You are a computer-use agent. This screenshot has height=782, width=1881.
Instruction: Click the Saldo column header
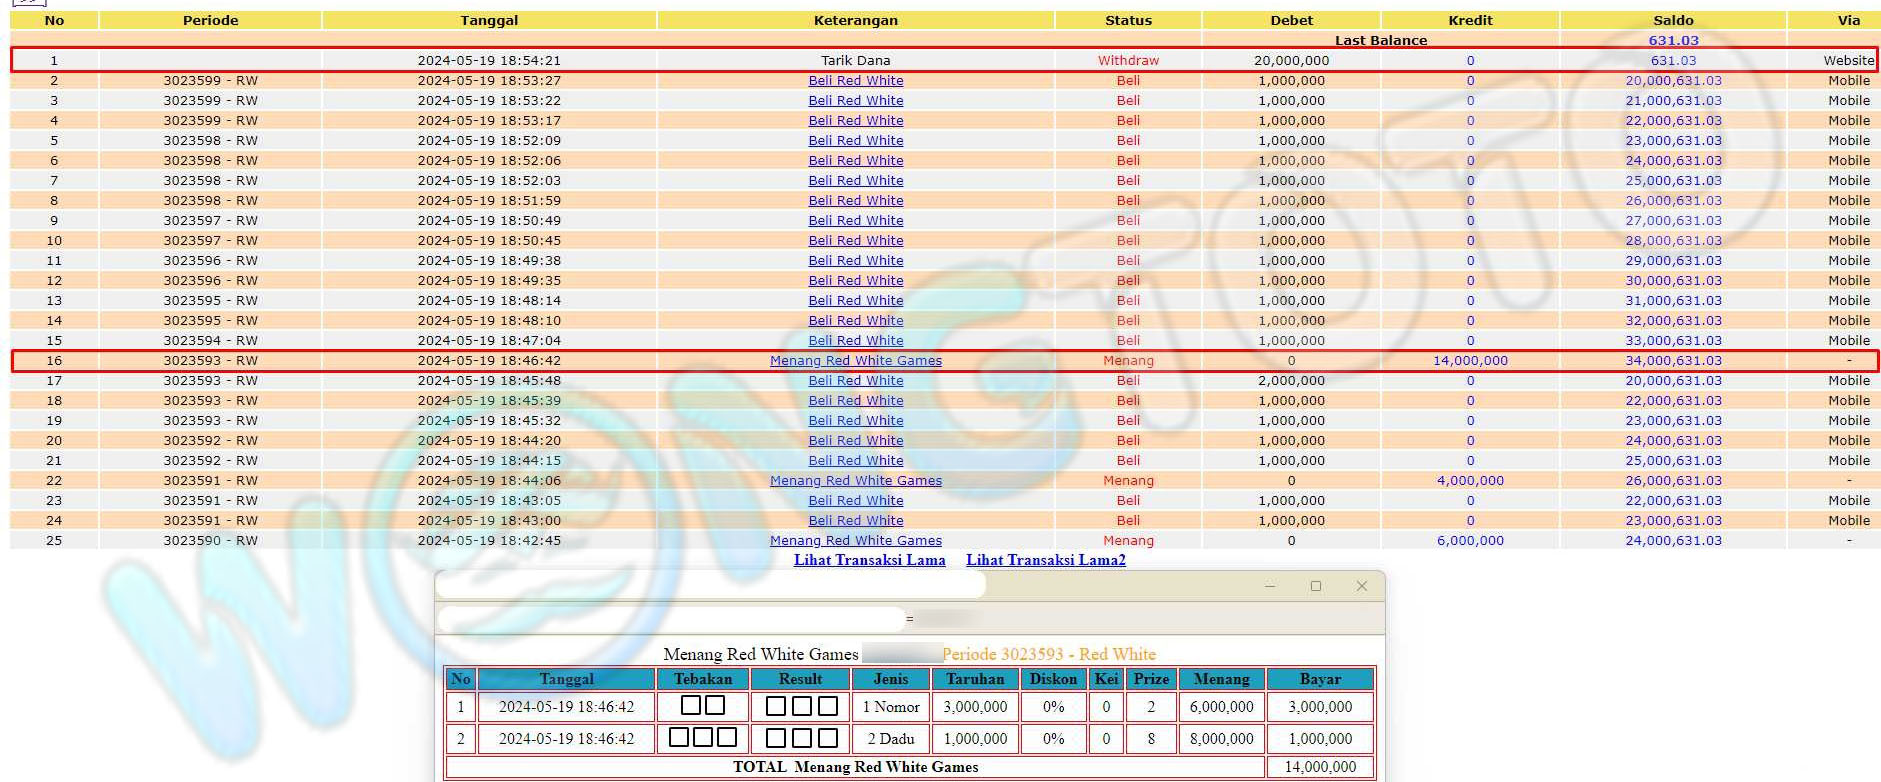(1673, 20)
